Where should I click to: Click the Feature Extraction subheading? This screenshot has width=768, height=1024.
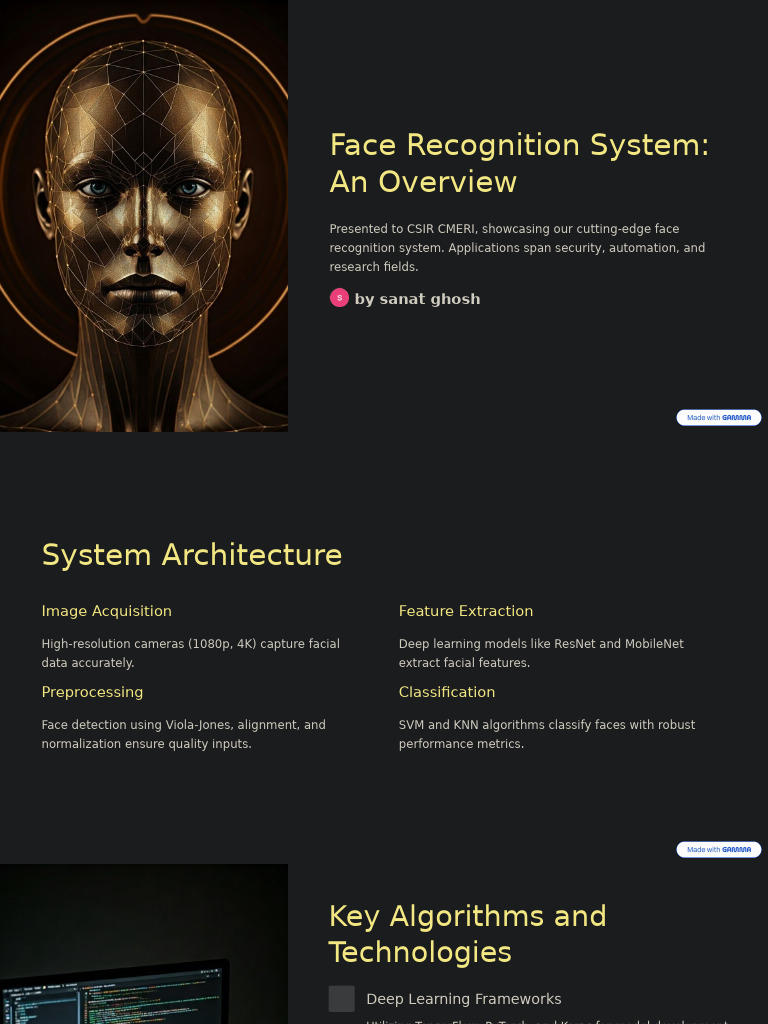466,611
